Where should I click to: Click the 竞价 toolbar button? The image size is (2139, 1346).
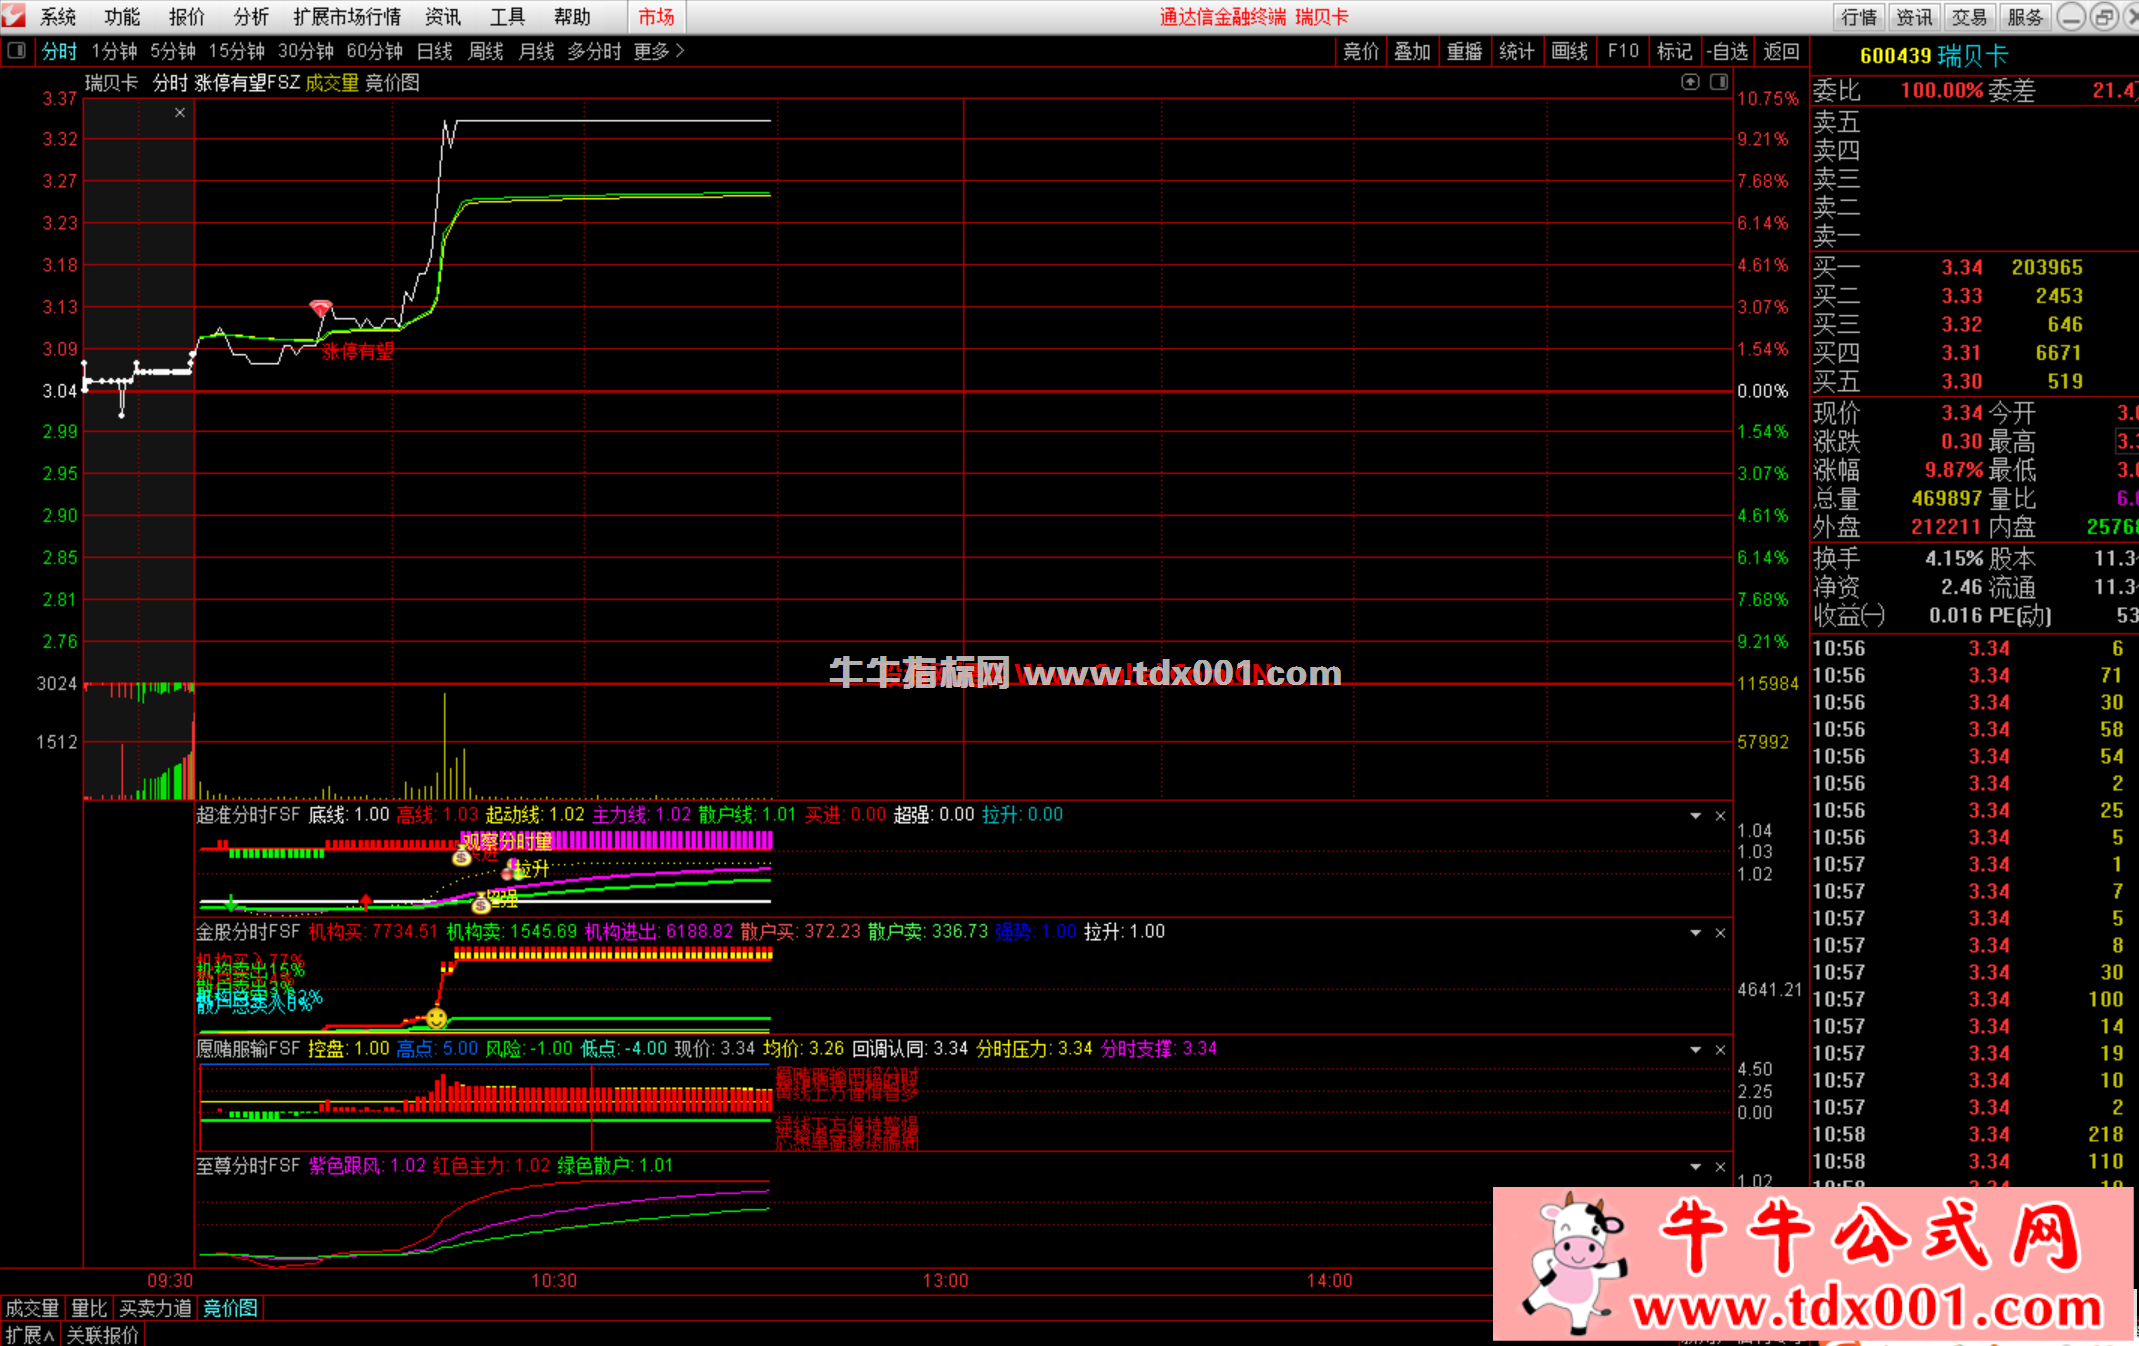tap(1360, 51)
